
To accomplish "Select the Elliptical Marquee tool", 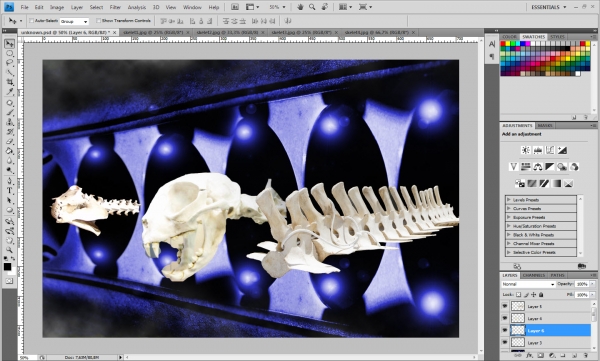I will (10, 54).
